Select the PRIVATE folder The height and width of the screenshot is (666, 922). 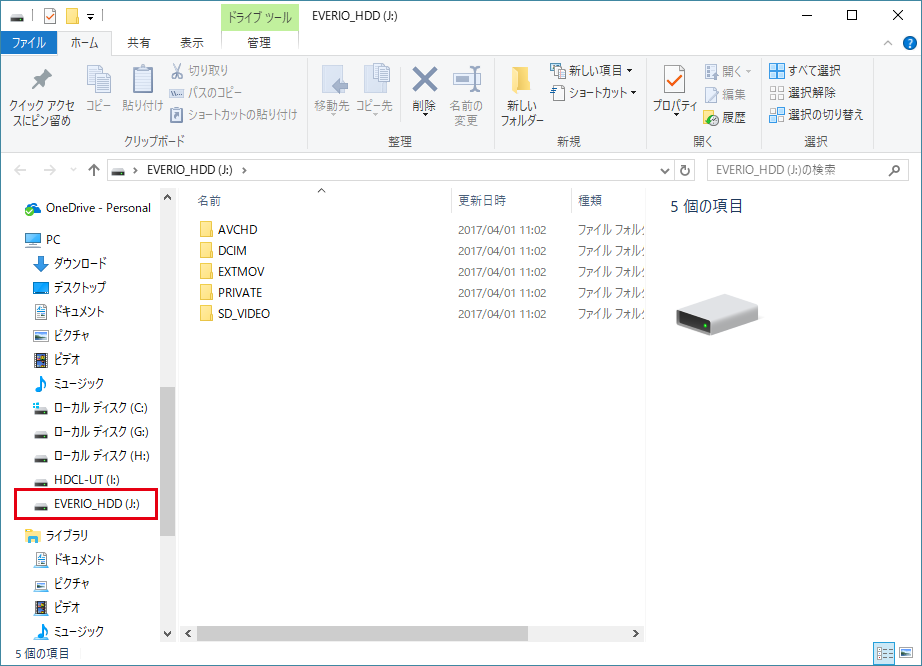(x=240, y=293)
